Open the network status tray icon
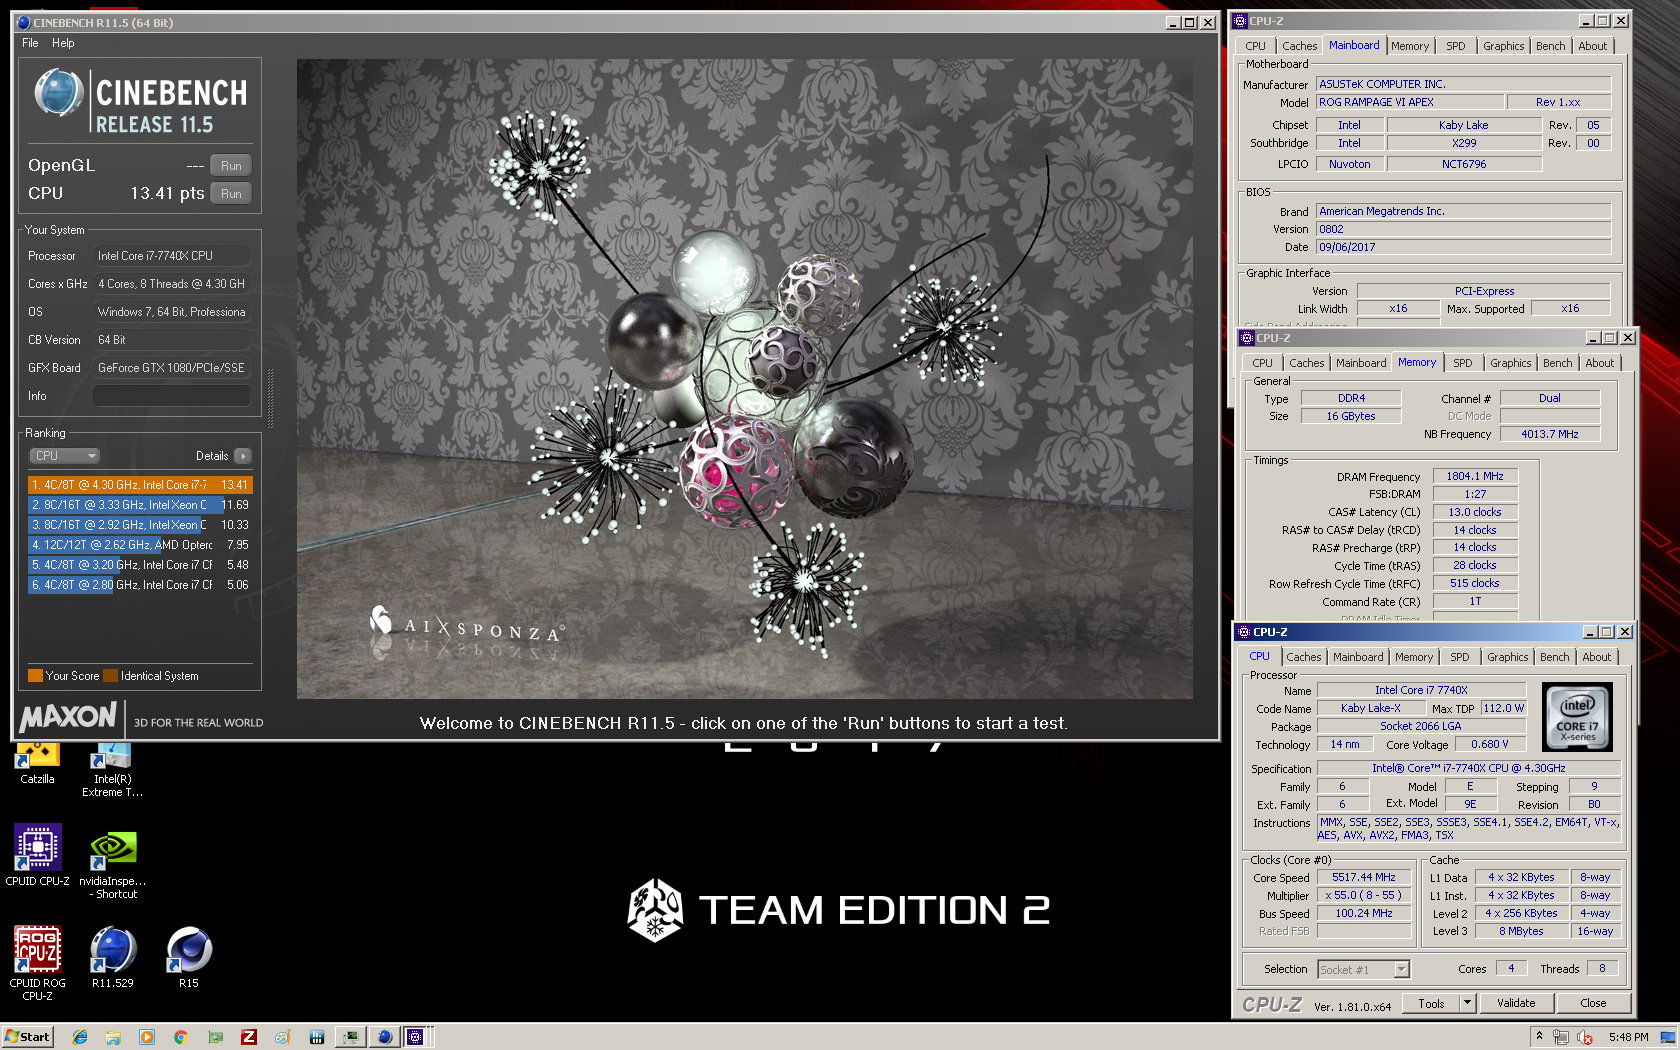 [1562, 1037]
